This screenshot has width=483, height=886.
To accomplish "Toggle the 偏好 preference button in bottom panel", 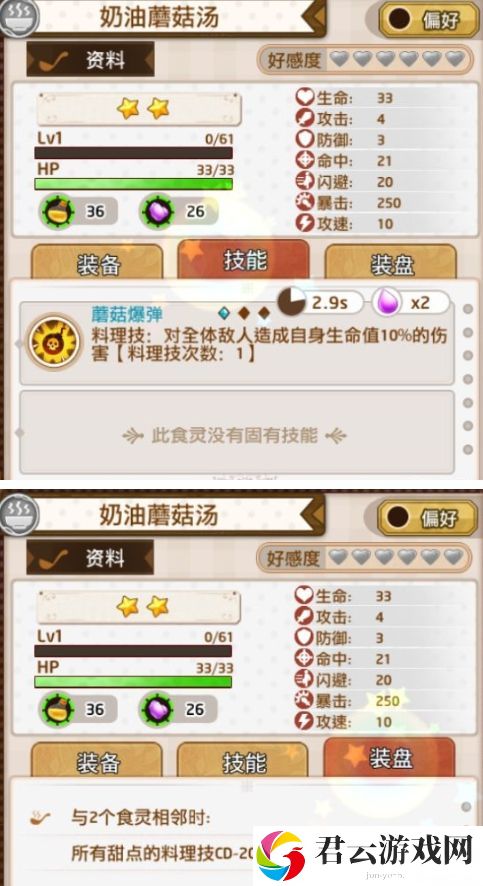I will pyautogui.click(x=428, y=516).
